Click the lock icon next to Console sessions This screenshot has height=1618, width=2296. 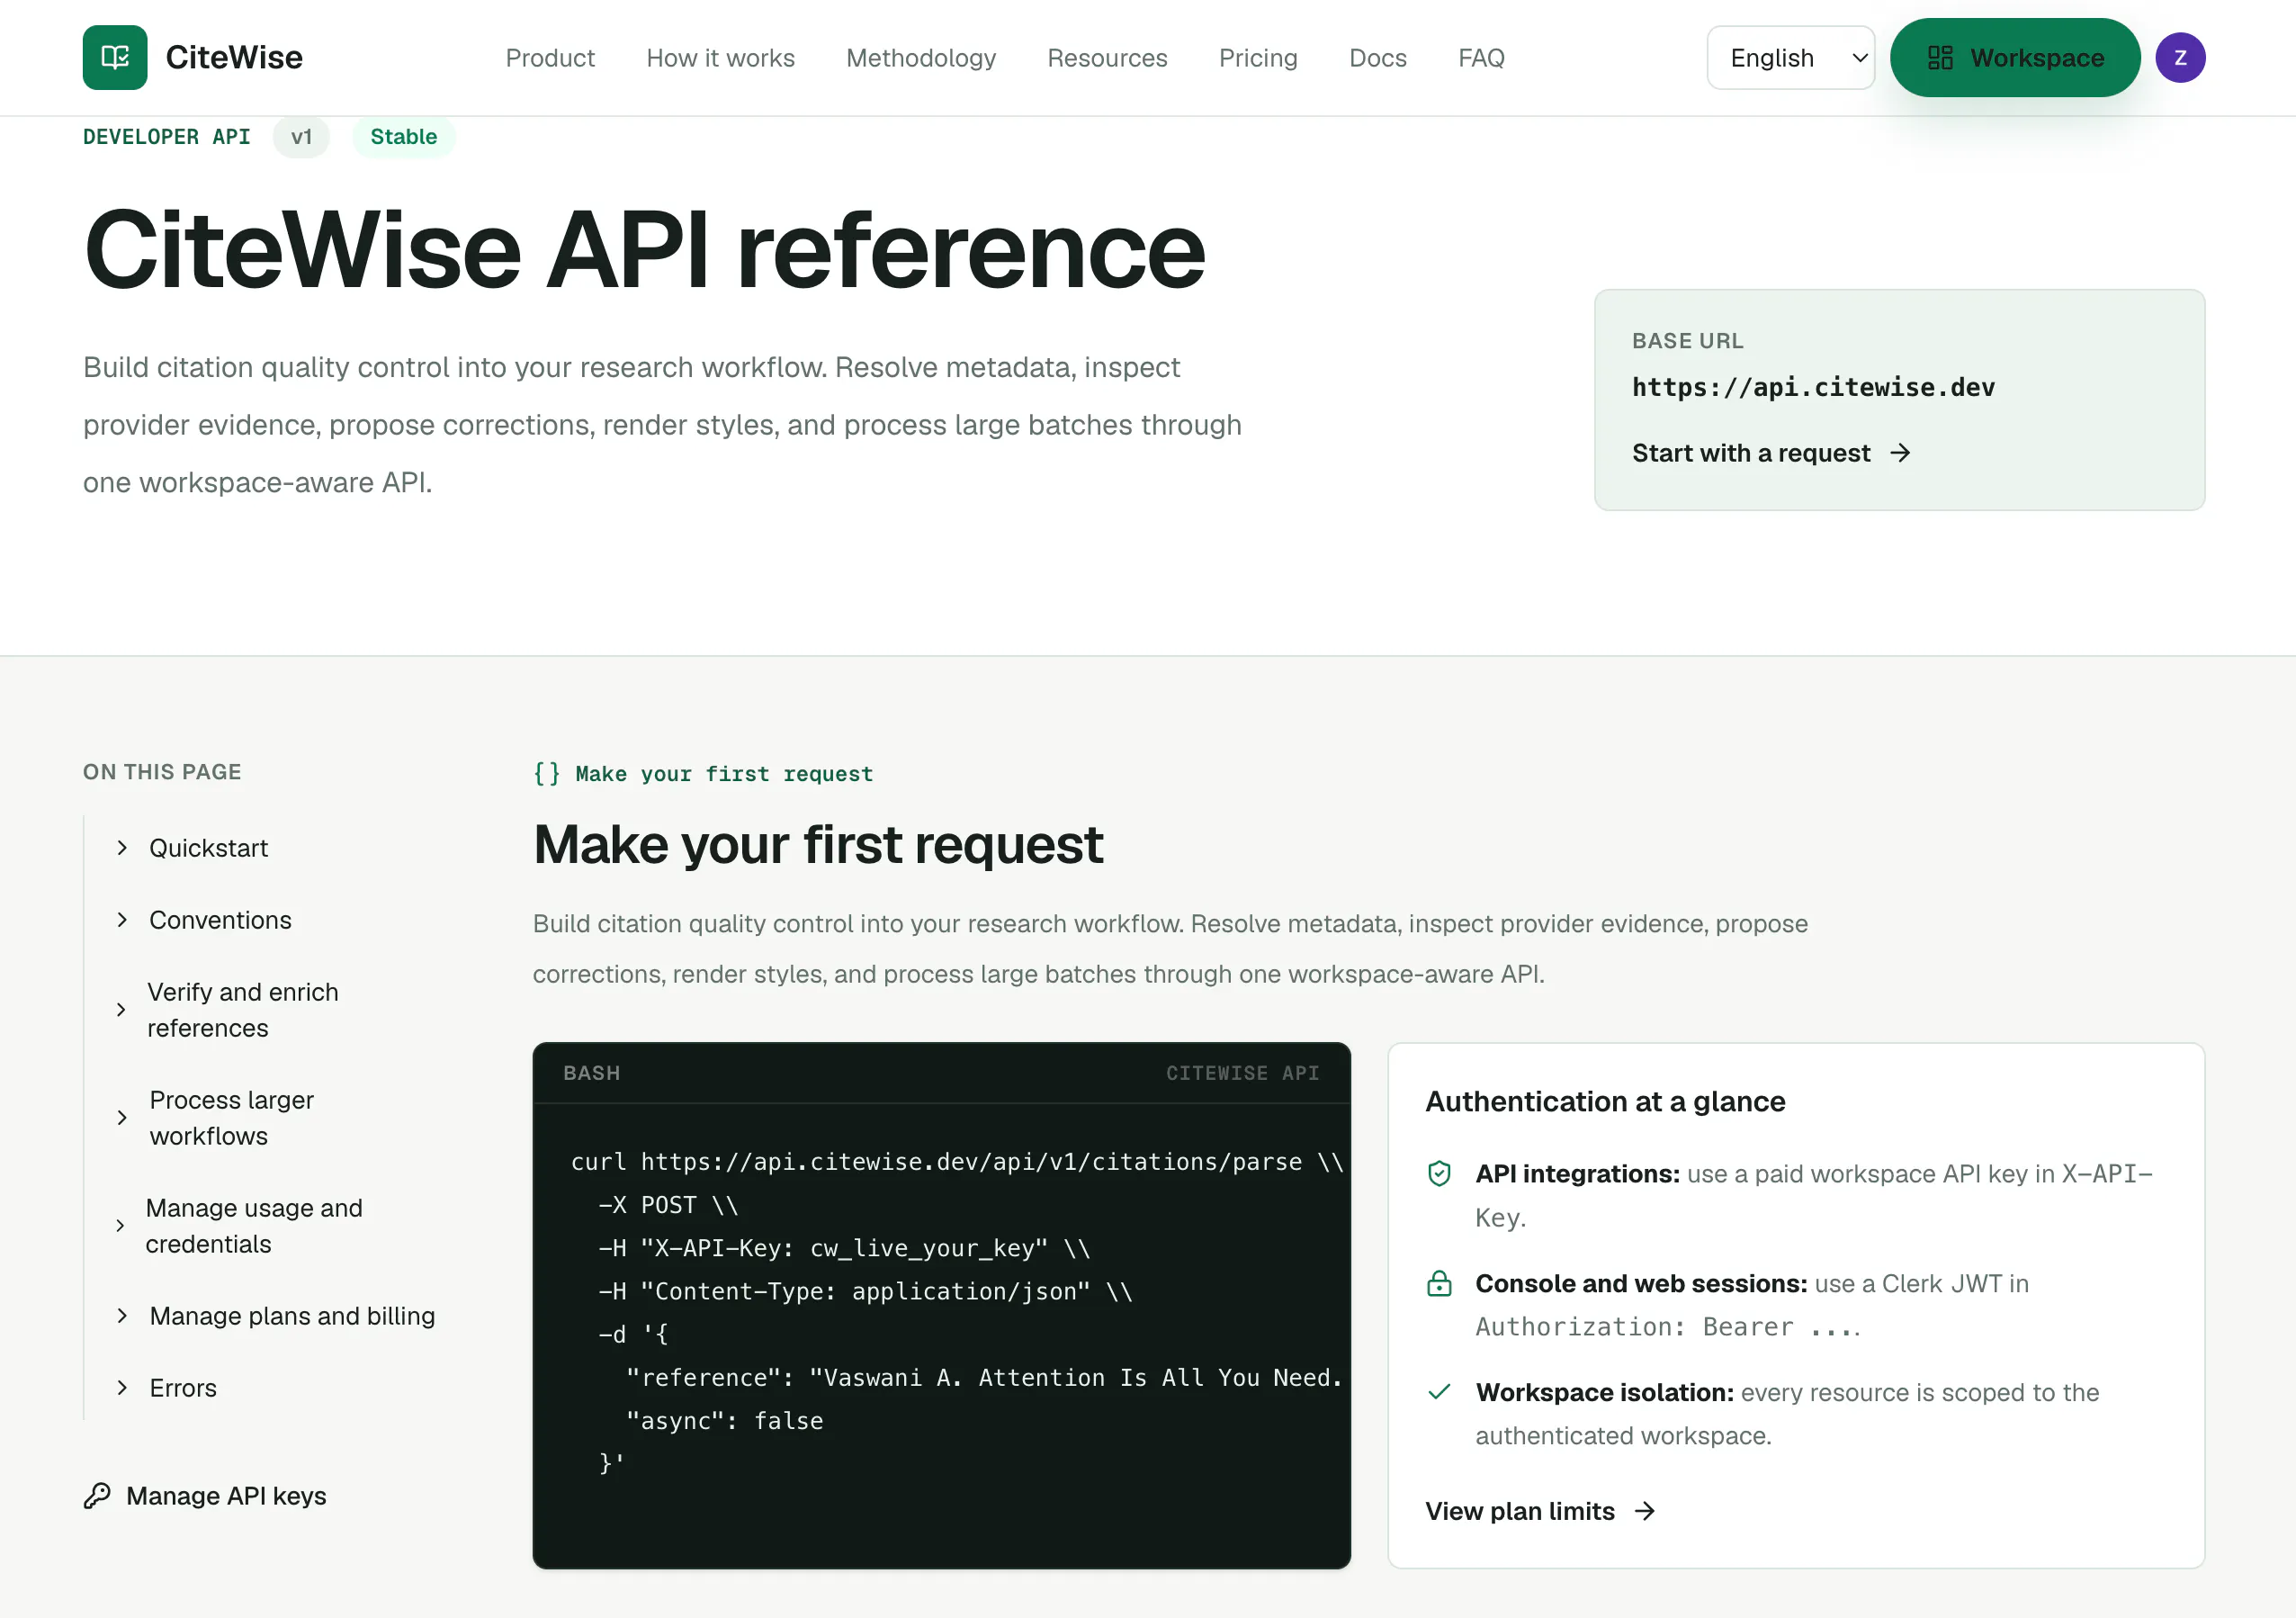click(x=1439, y=1284)
